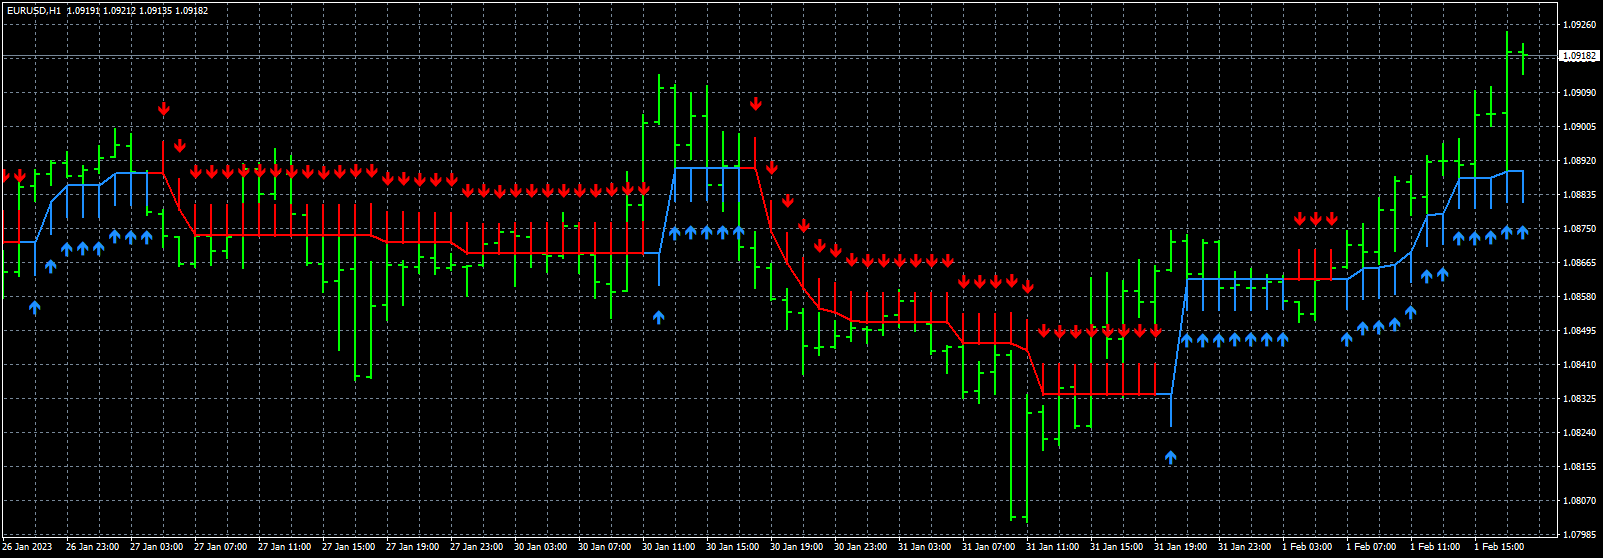The height and width of the screenshot is (558, 1603).
Task: Click the 1.09005 price axis label
Action: (1579, 127)
